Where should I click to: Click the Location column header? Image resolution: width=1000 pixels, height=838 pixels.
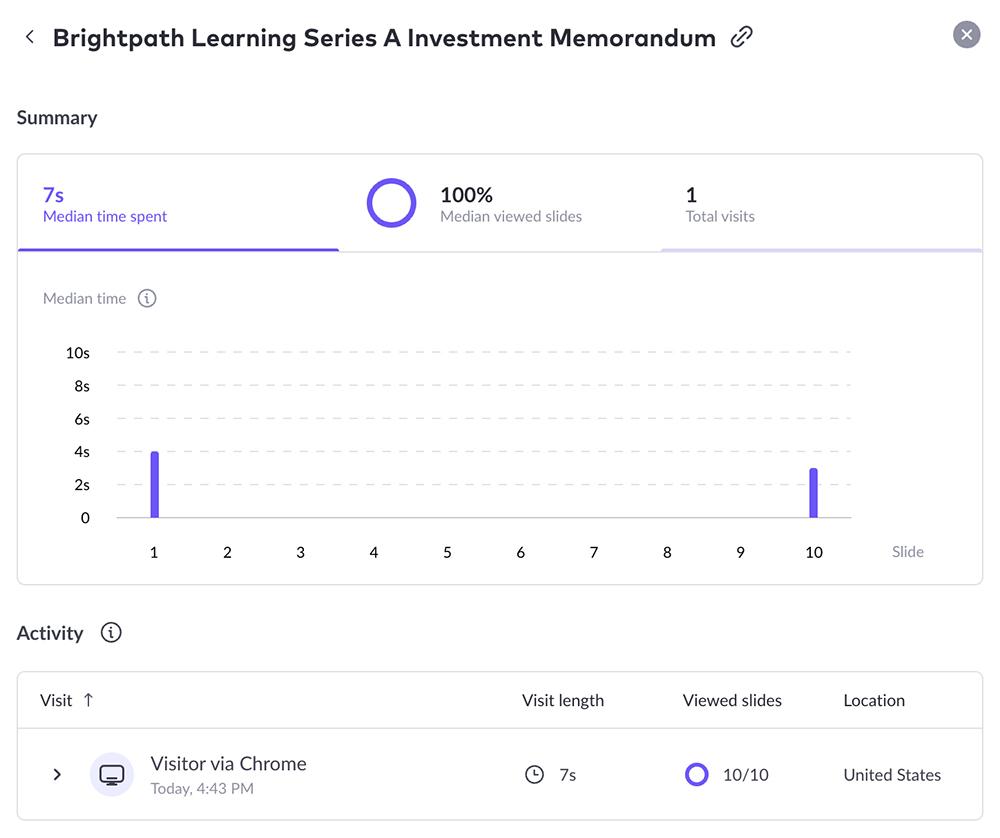point(874,700)
